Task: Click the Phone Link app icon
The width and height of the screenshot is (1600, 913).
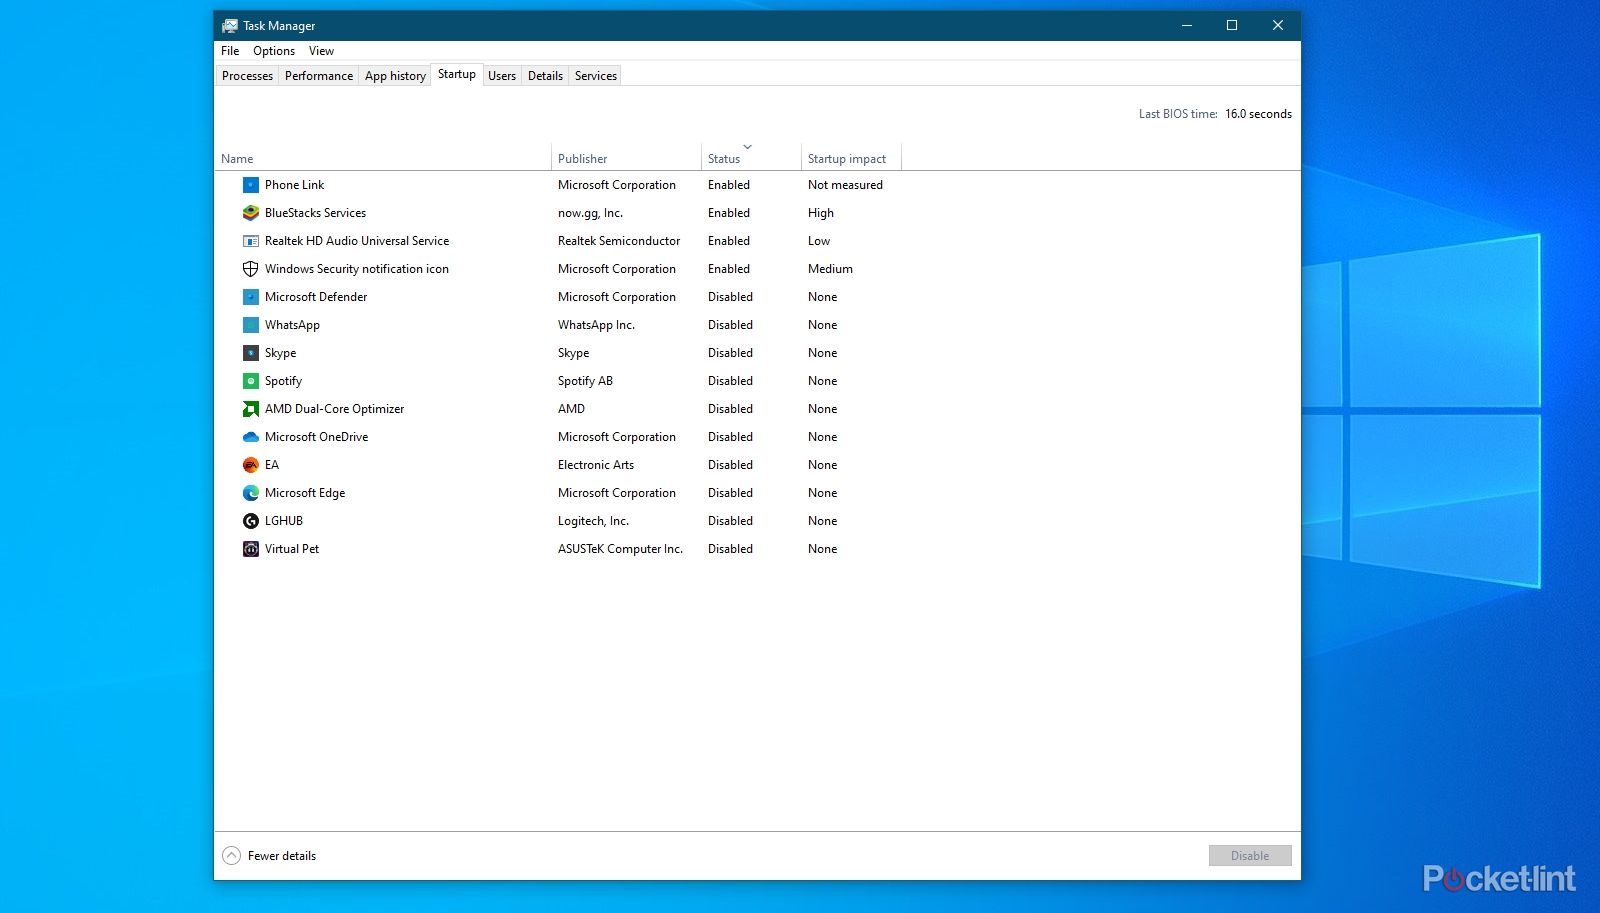Action: click(251, 185)
